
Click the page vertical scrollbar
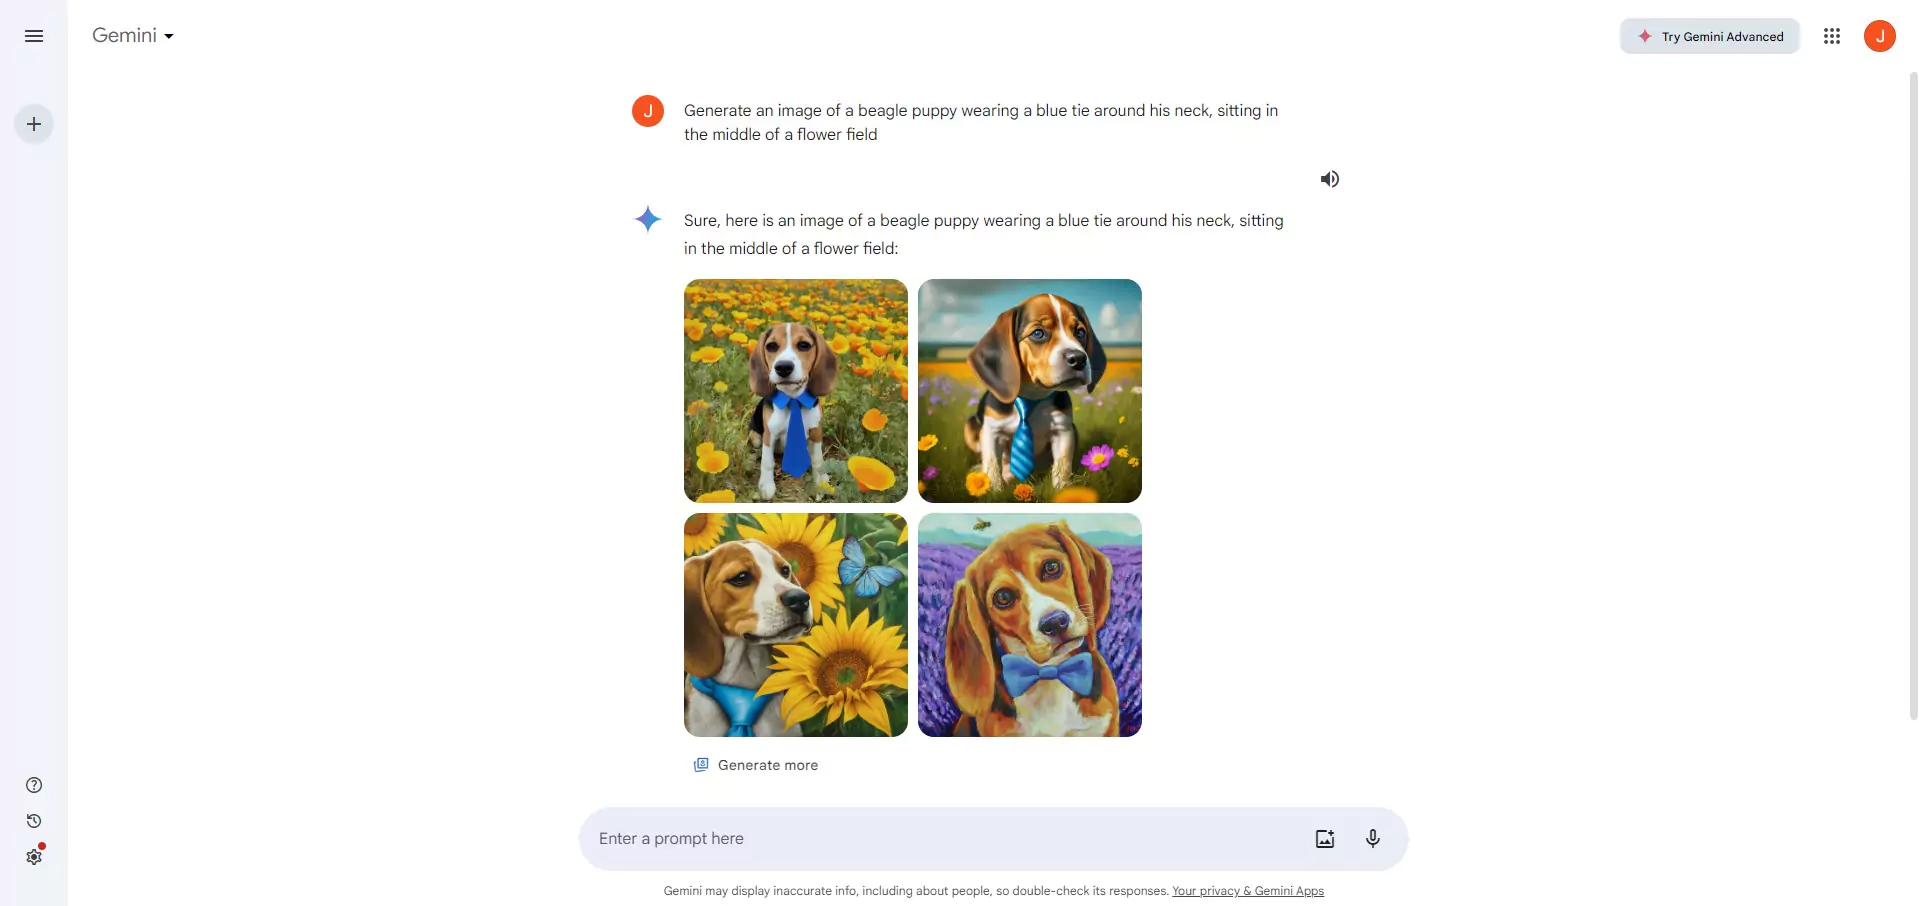(x=1913, y=395)
